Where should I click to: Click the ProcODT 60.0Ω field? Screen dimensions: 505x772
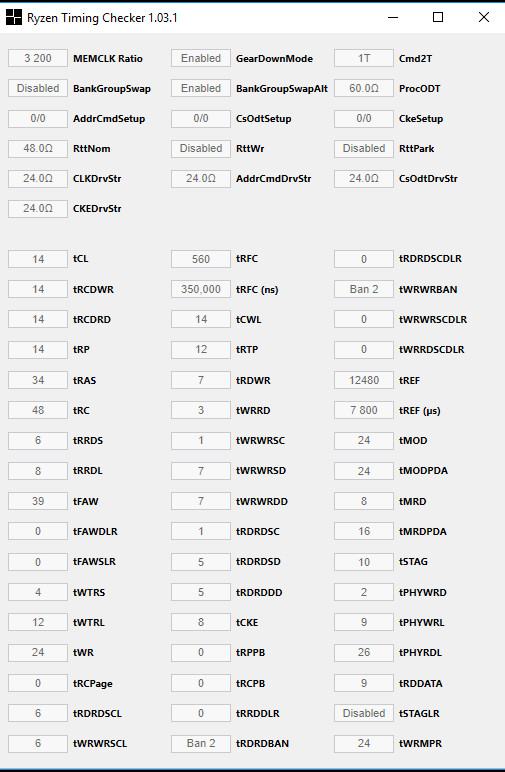[x=364, y=88]
